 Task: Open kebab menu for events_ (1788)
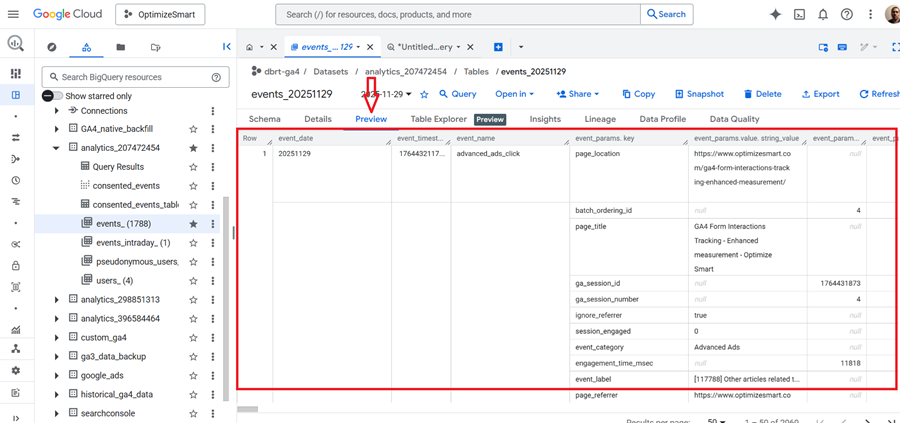click(213, 224)
